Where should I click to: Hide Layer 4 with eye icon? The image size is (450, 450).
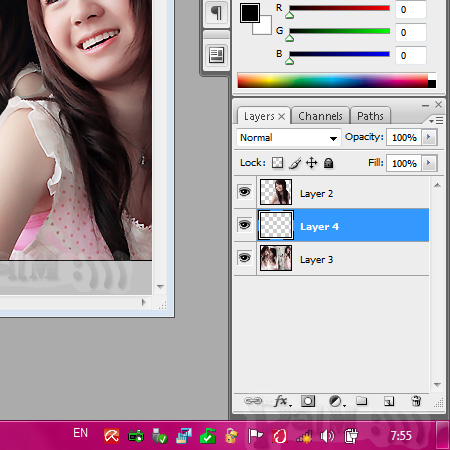[x=245, y=225]
